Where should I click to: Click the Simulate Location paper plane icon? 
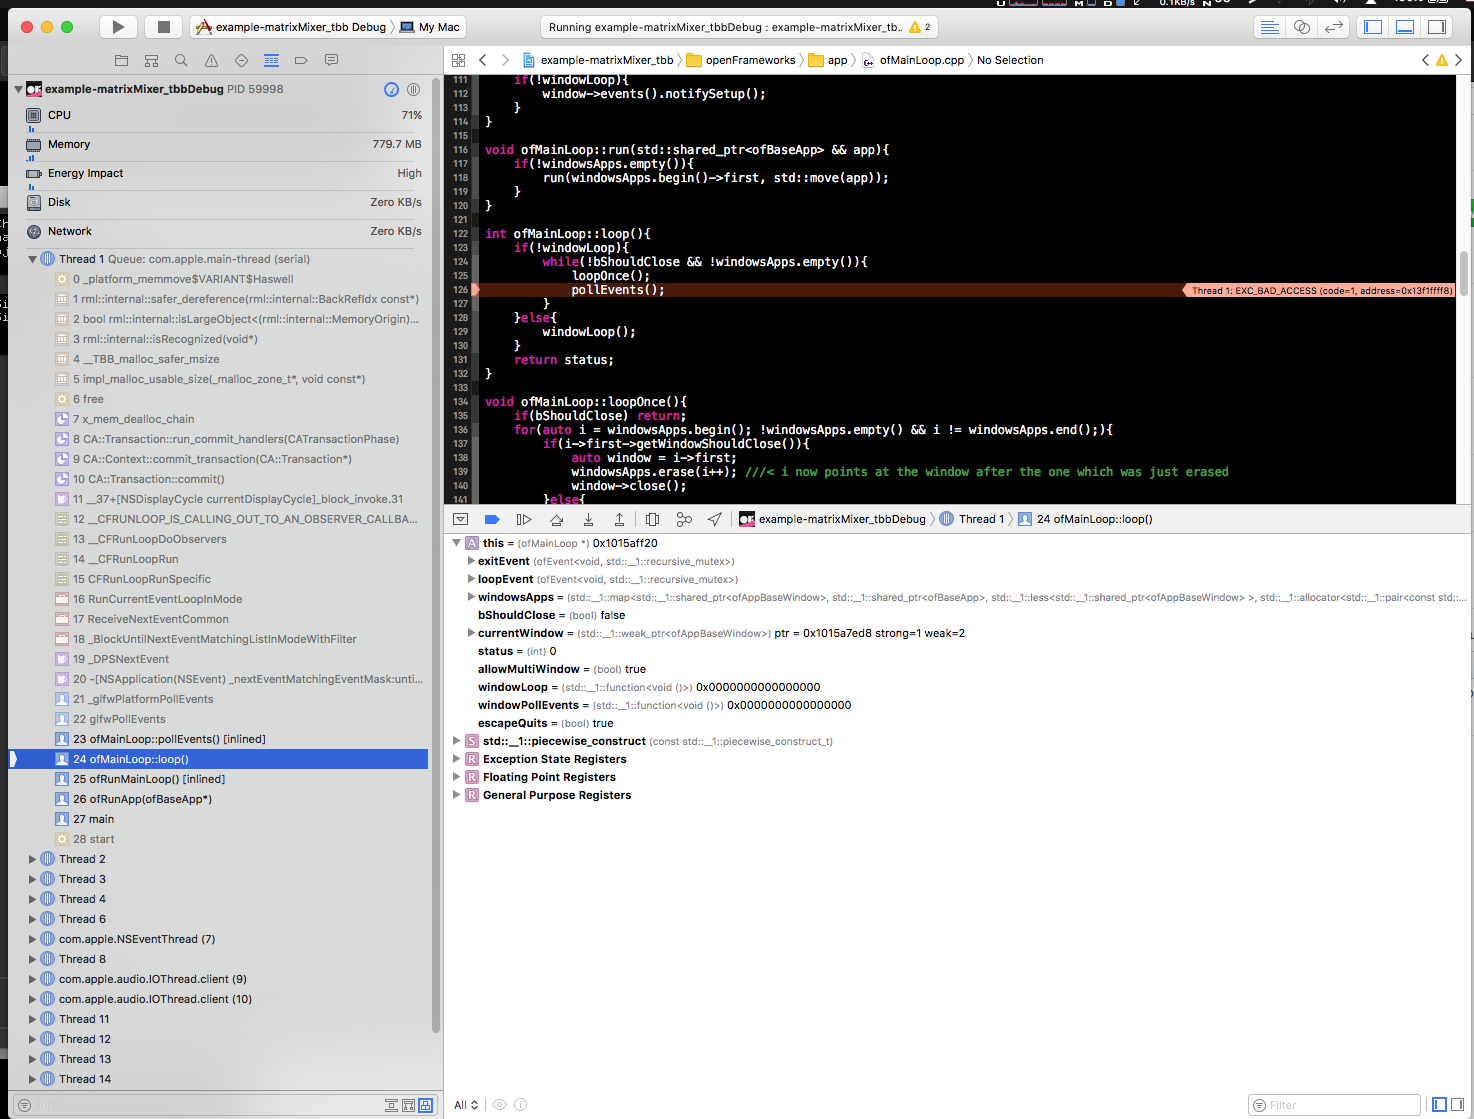coord(714,519)
